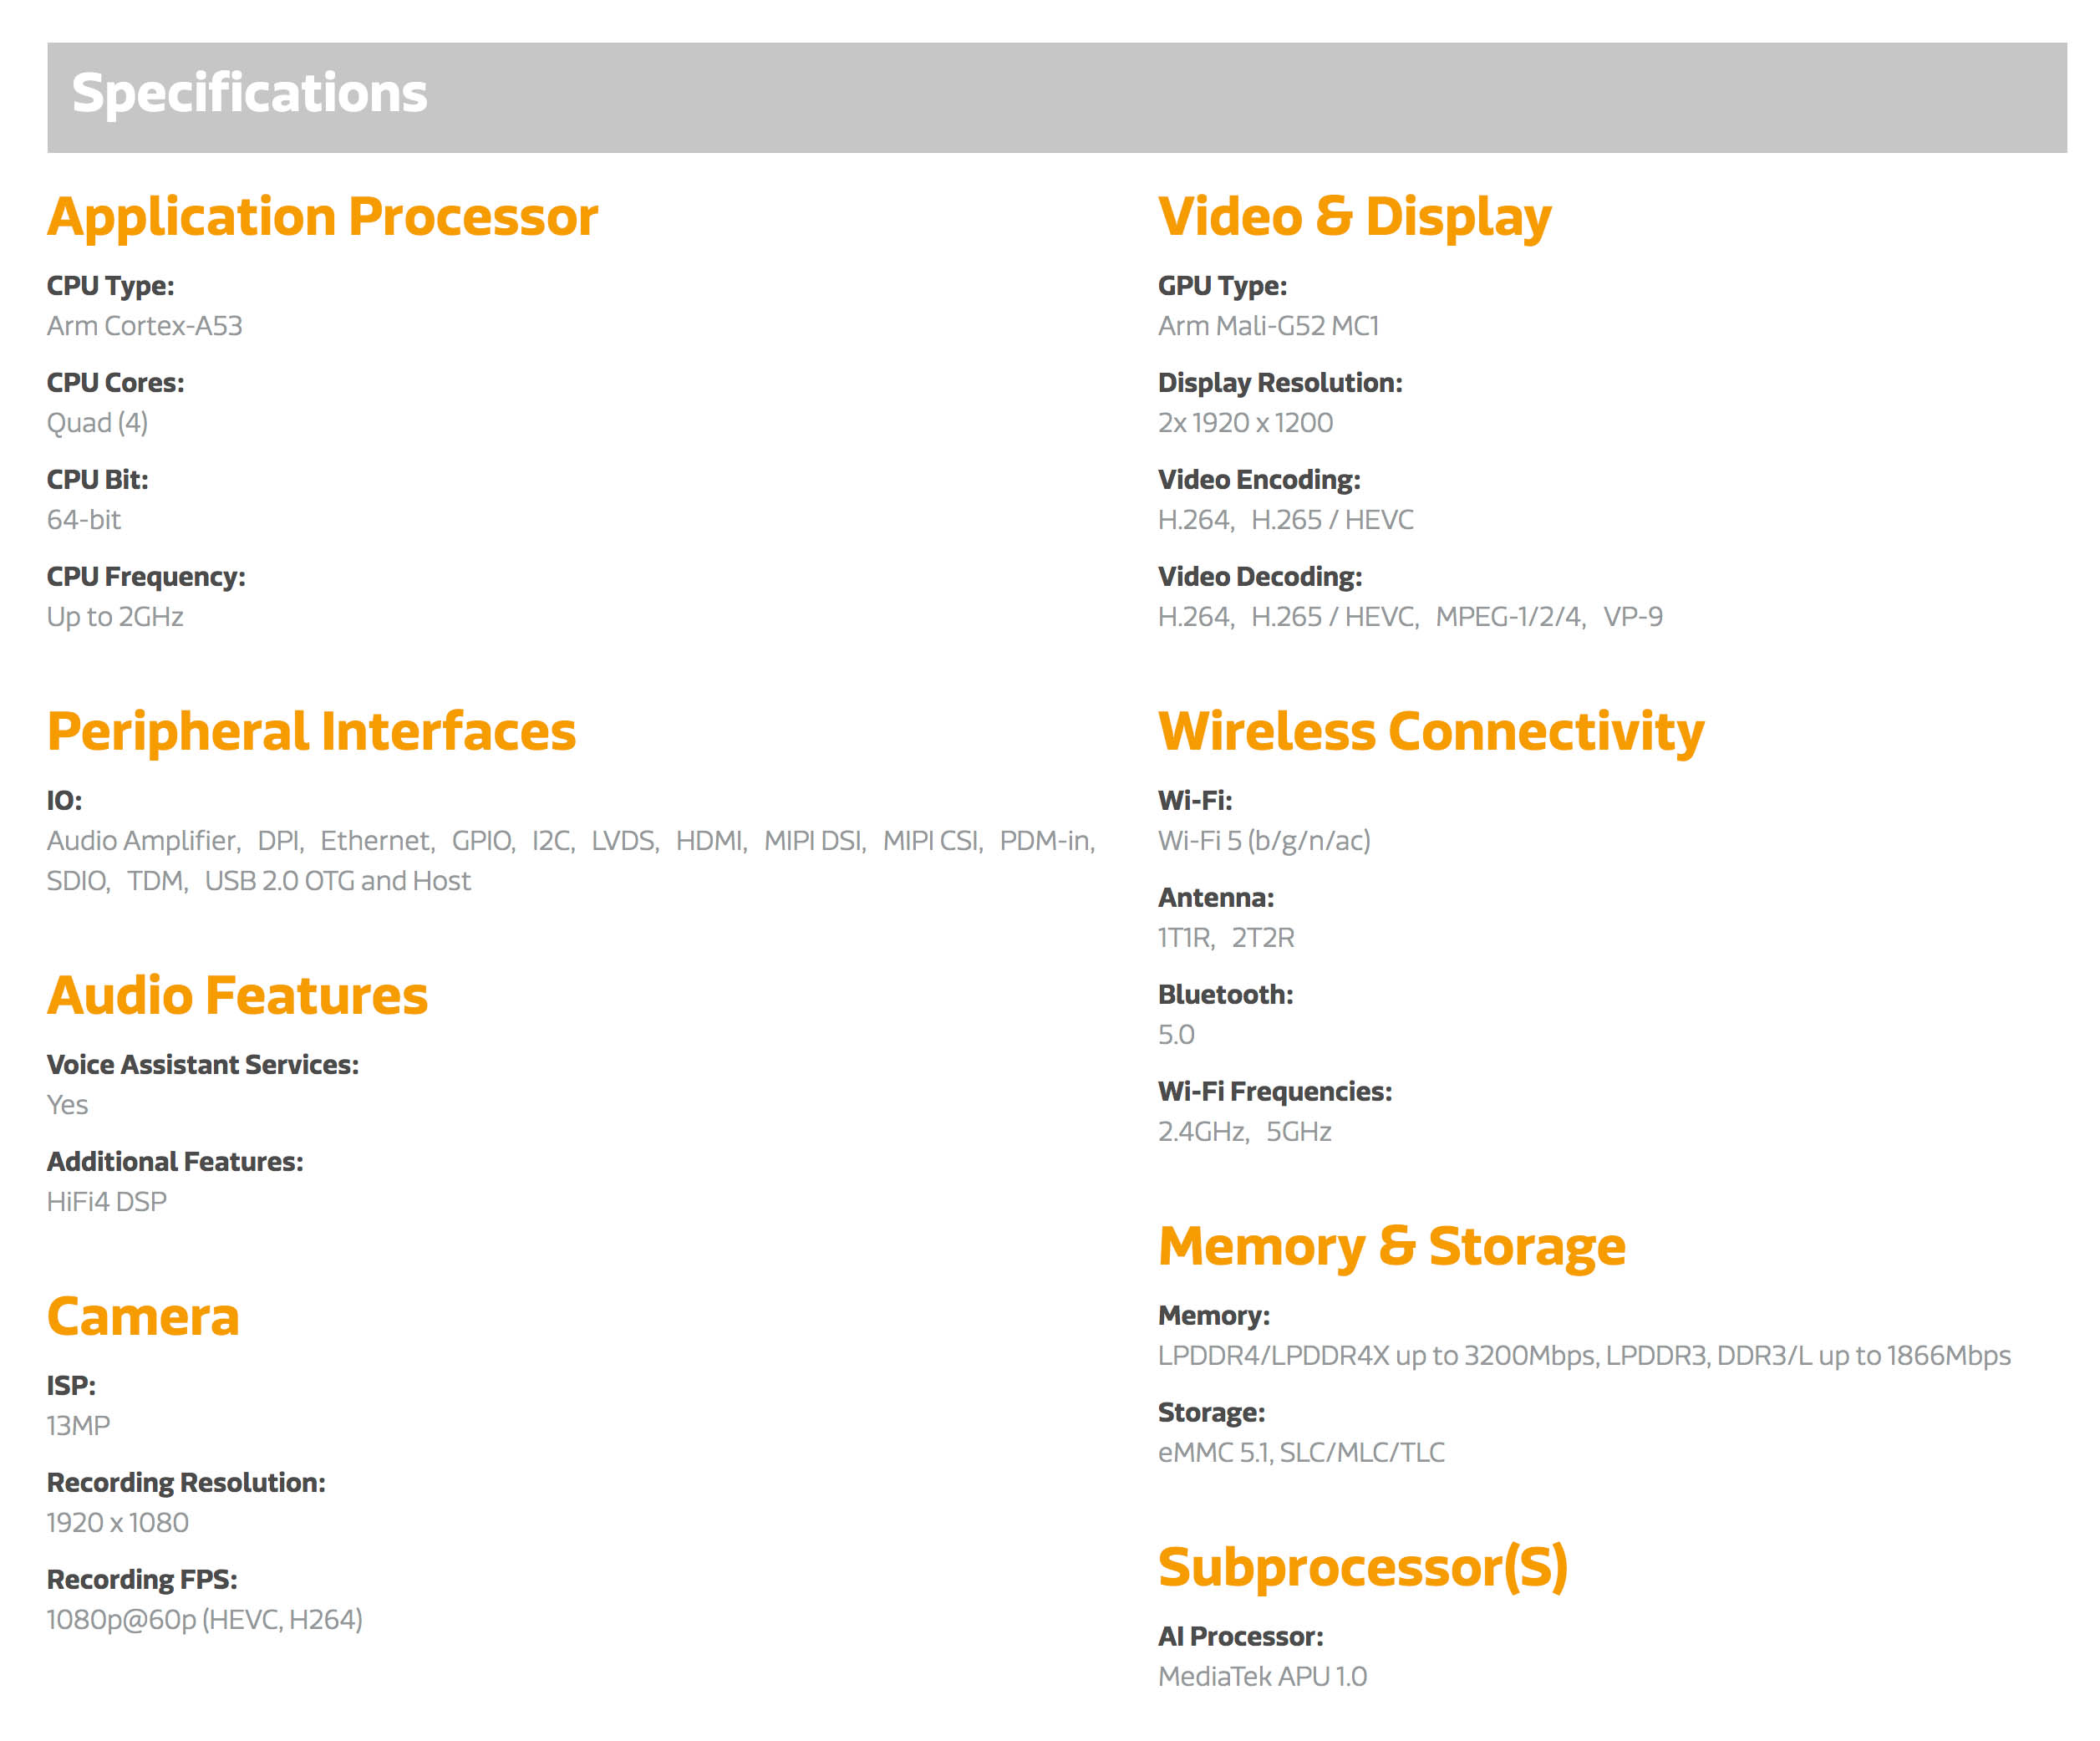Select the Peripheral Interfaces section title

click(x=311, y=731)
